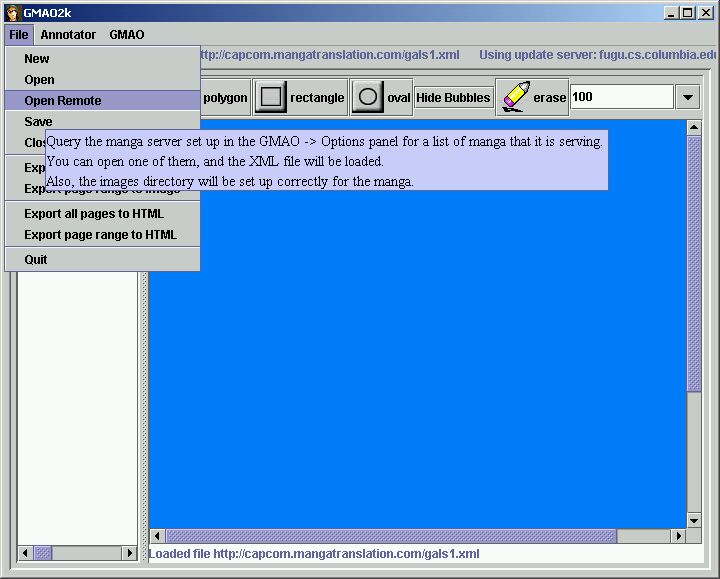Click Hide Bubbles button
Viewport: 720px width, 579px height.
[453, 97]
